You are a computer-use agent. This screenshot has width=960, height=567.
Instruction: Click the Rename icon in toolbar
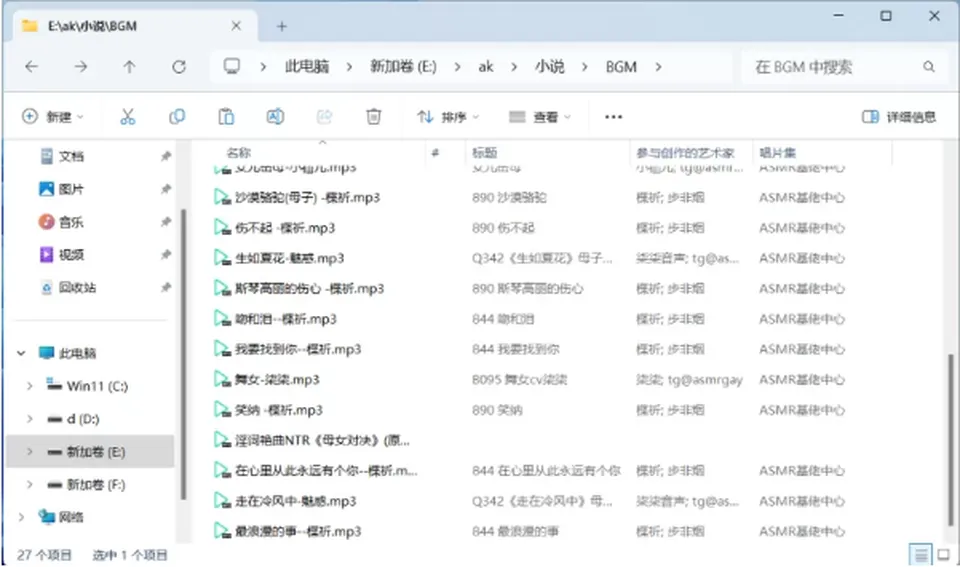275,116
